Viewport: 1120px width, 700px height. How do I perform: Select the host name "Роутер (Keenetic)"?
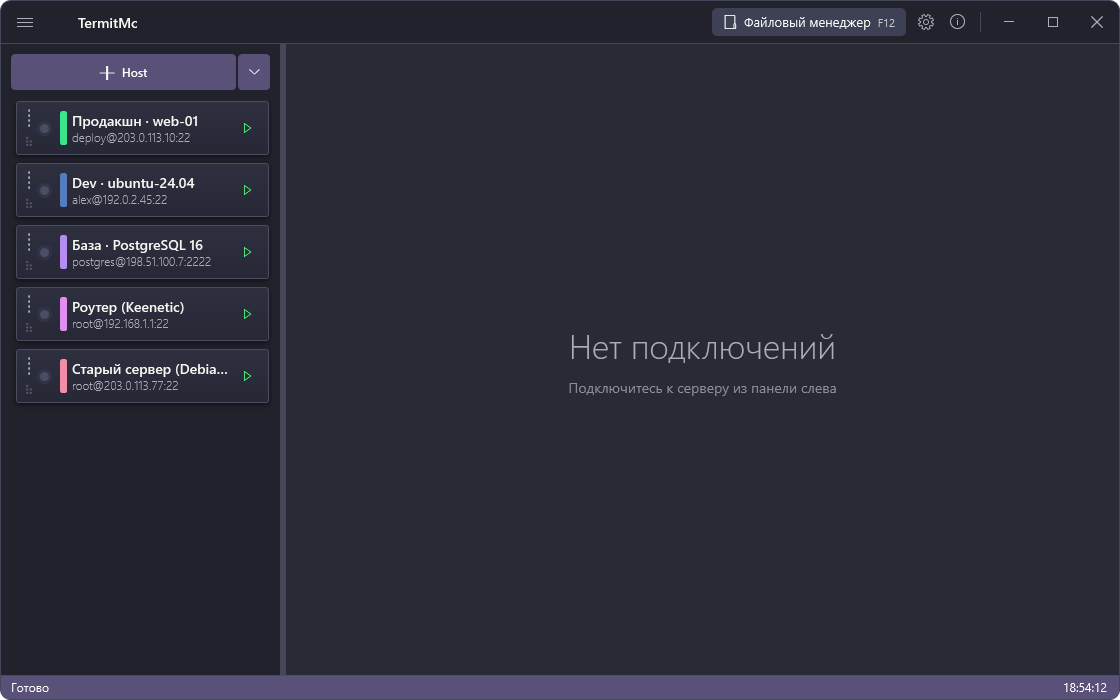tap(129, 307)
